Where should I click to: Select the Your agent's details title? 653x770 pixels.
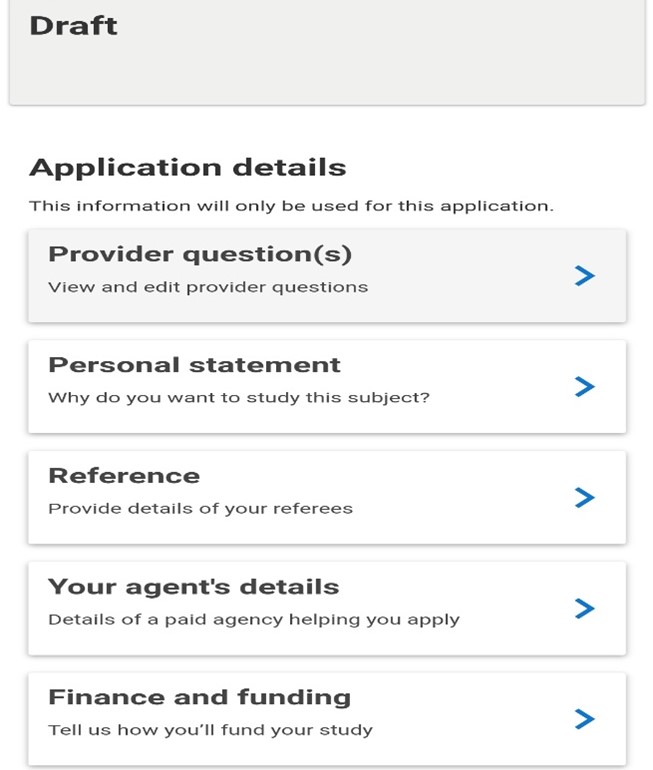[193, 587]
